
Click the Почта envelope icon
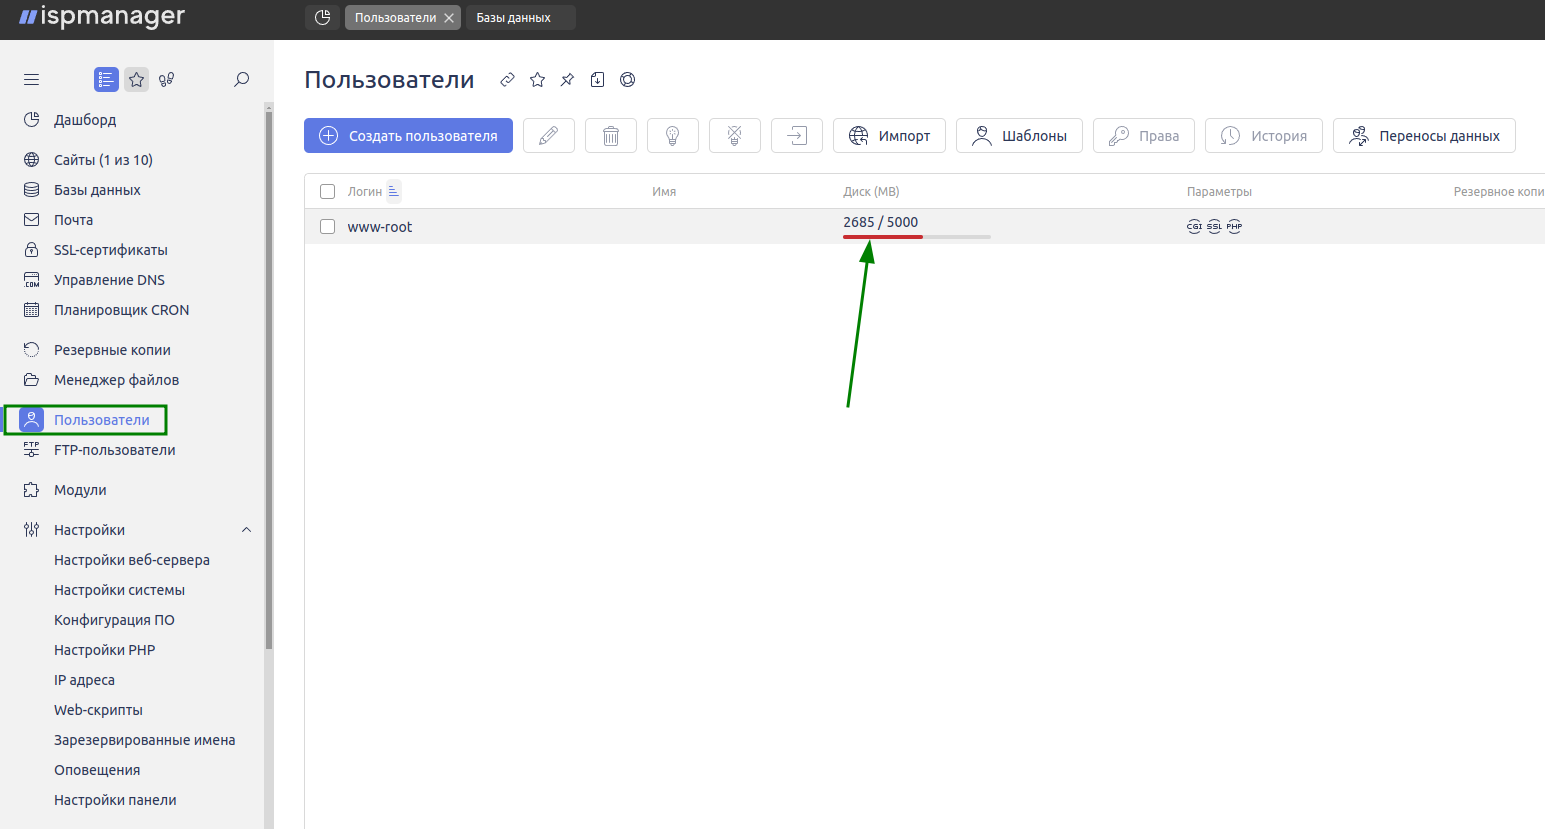coord(32,220)
